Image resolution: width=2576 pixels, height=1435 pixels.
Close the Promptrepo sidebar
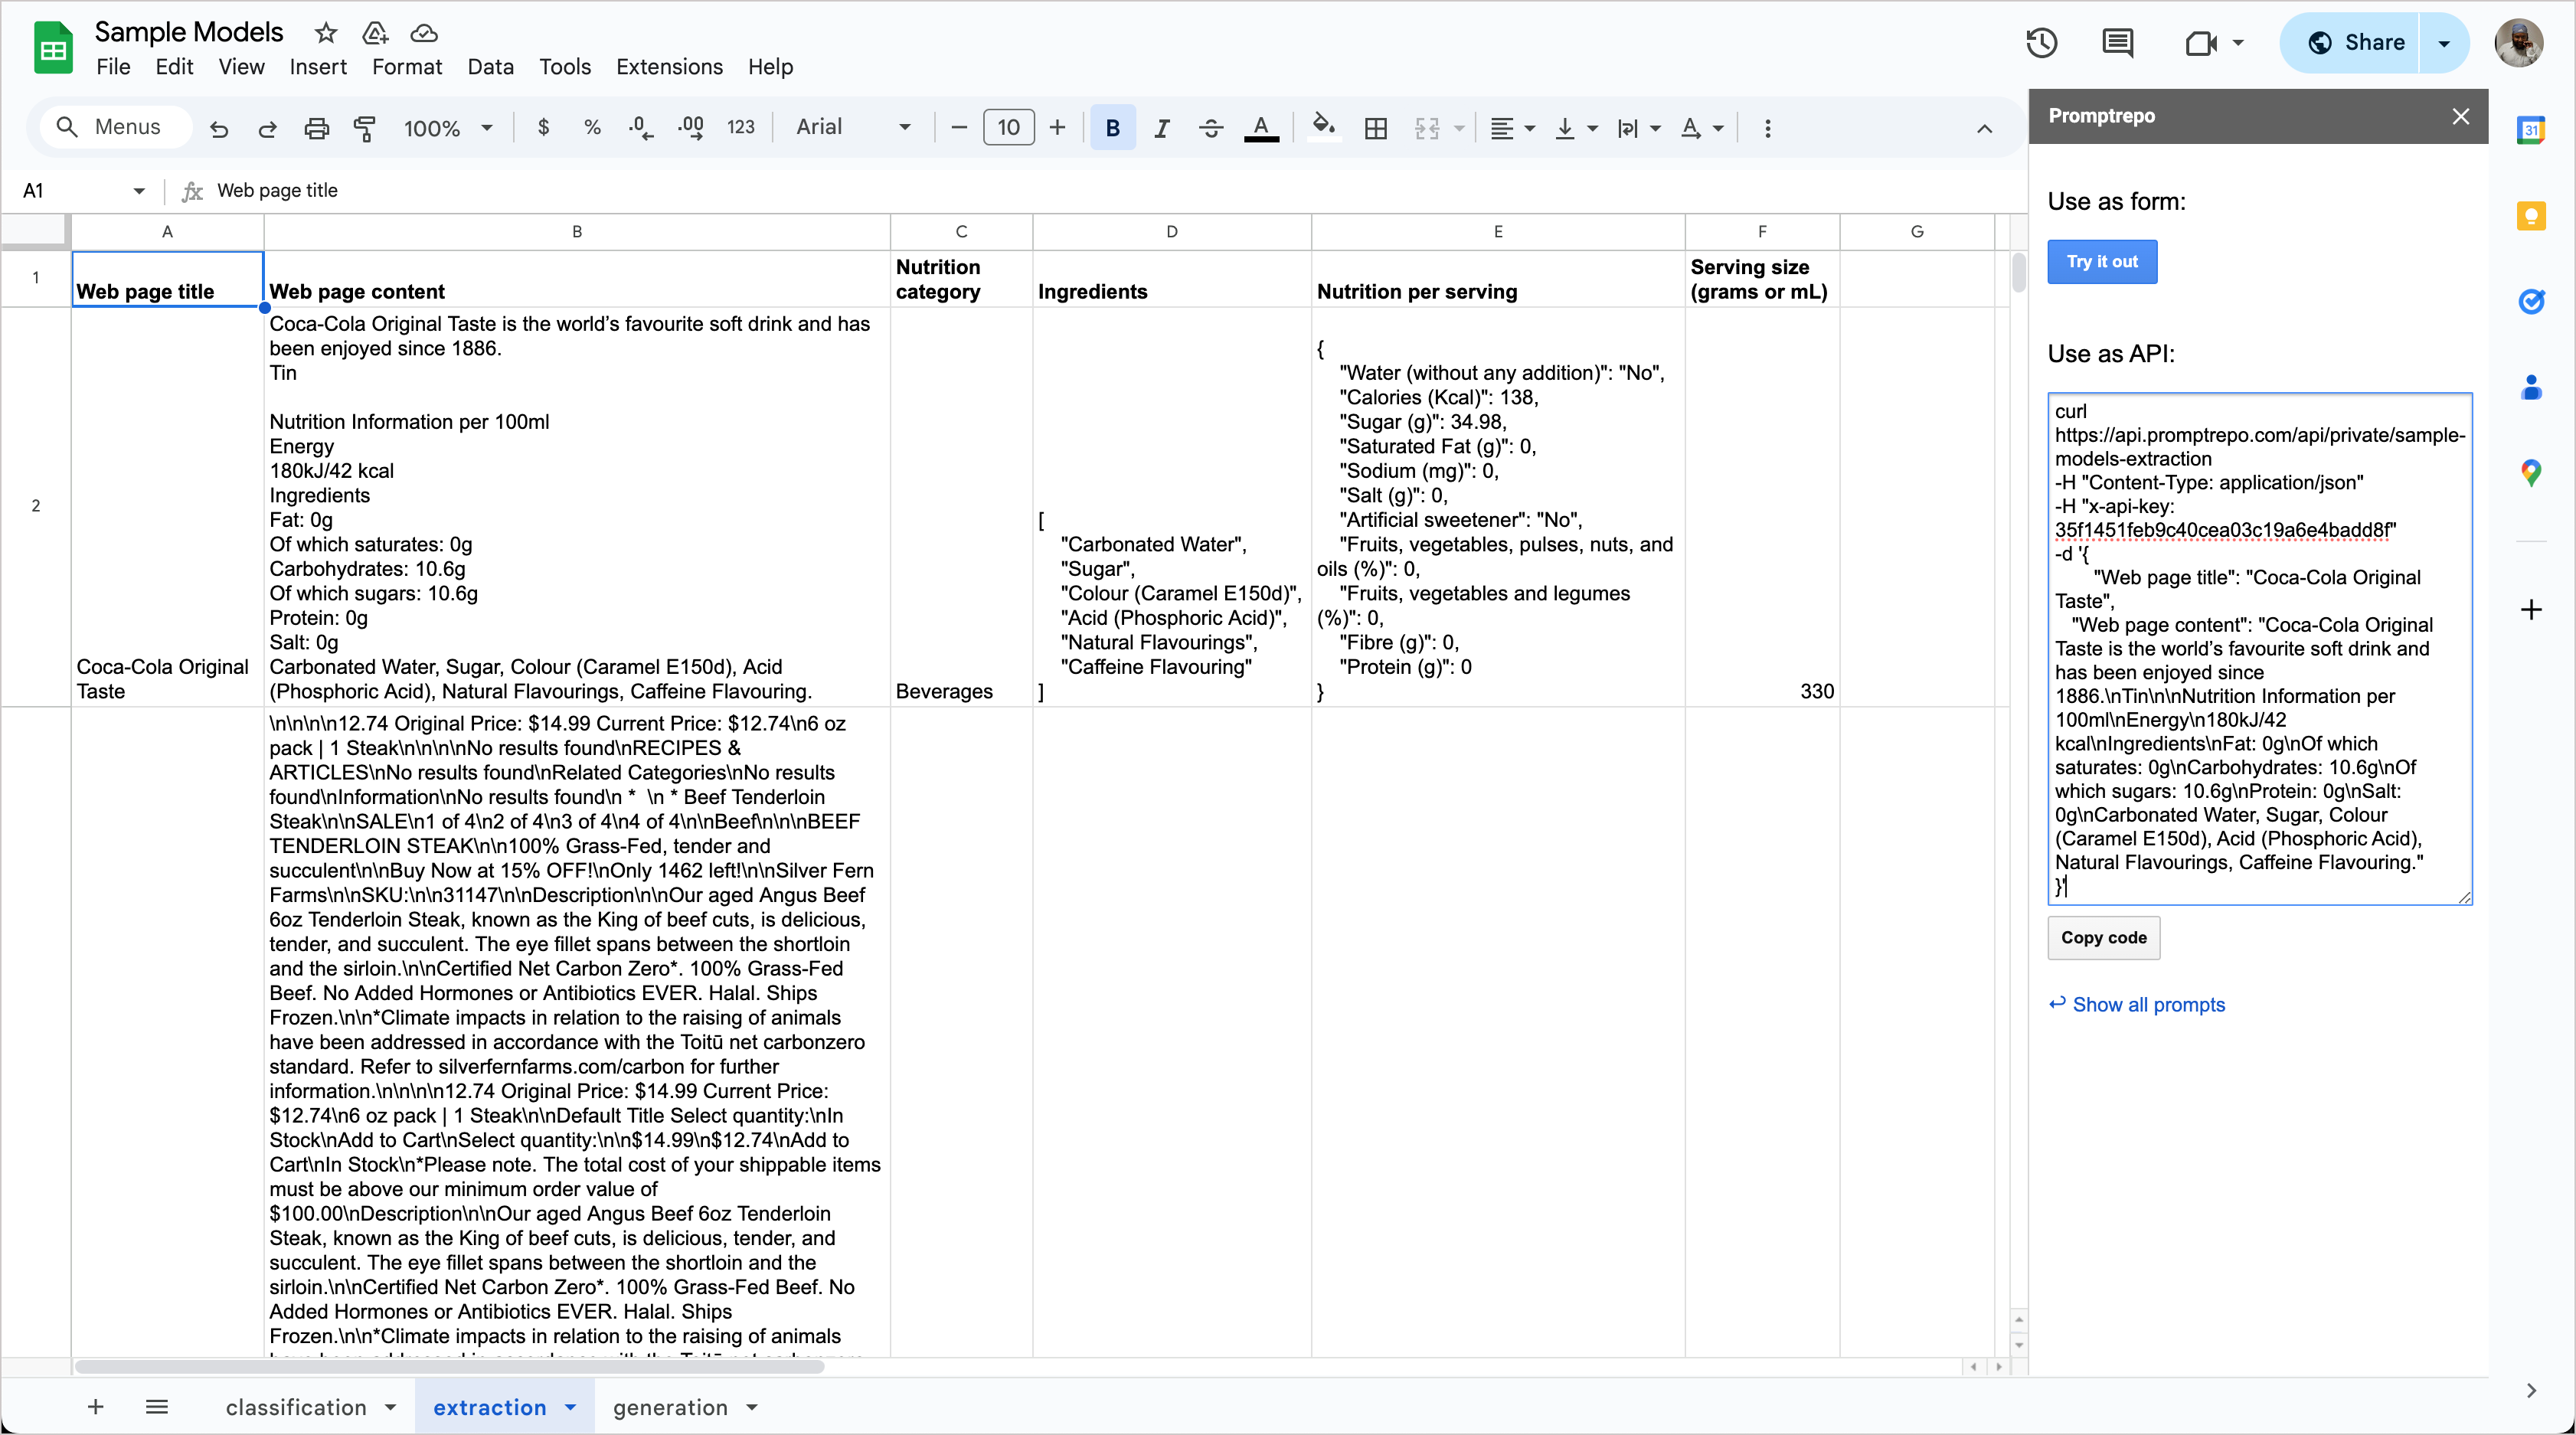coord(2461,116)
